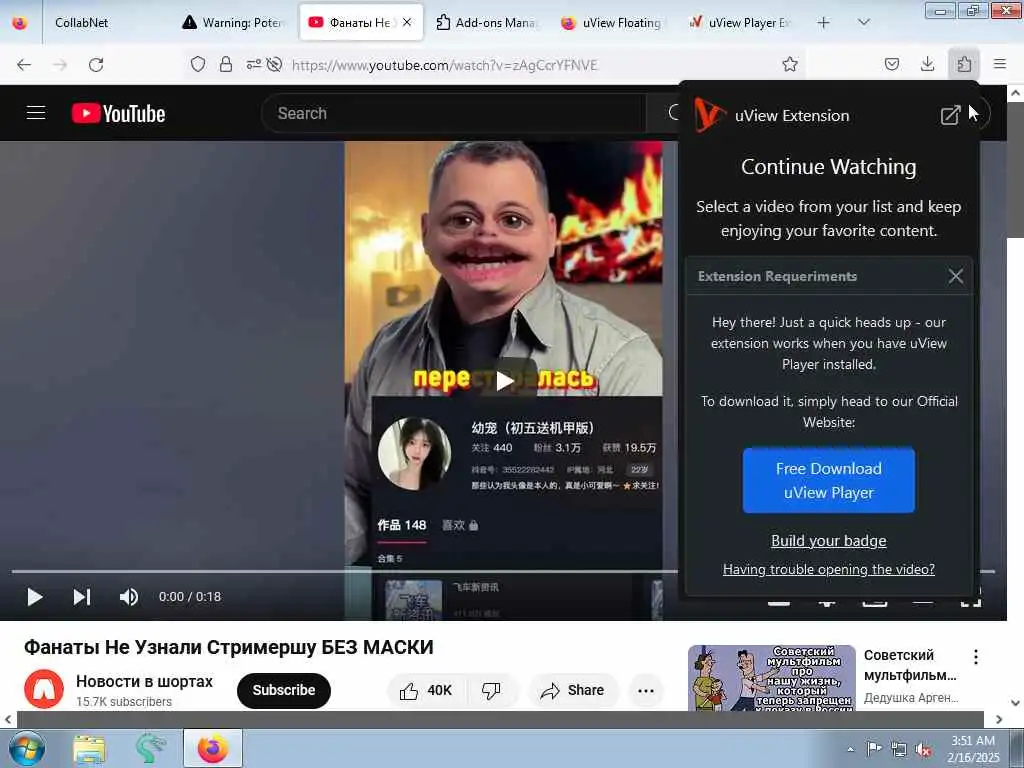This screenshot has width=1024, height=768.
Task: Switch to the uView Floating tab
Action: click(612, 23)
